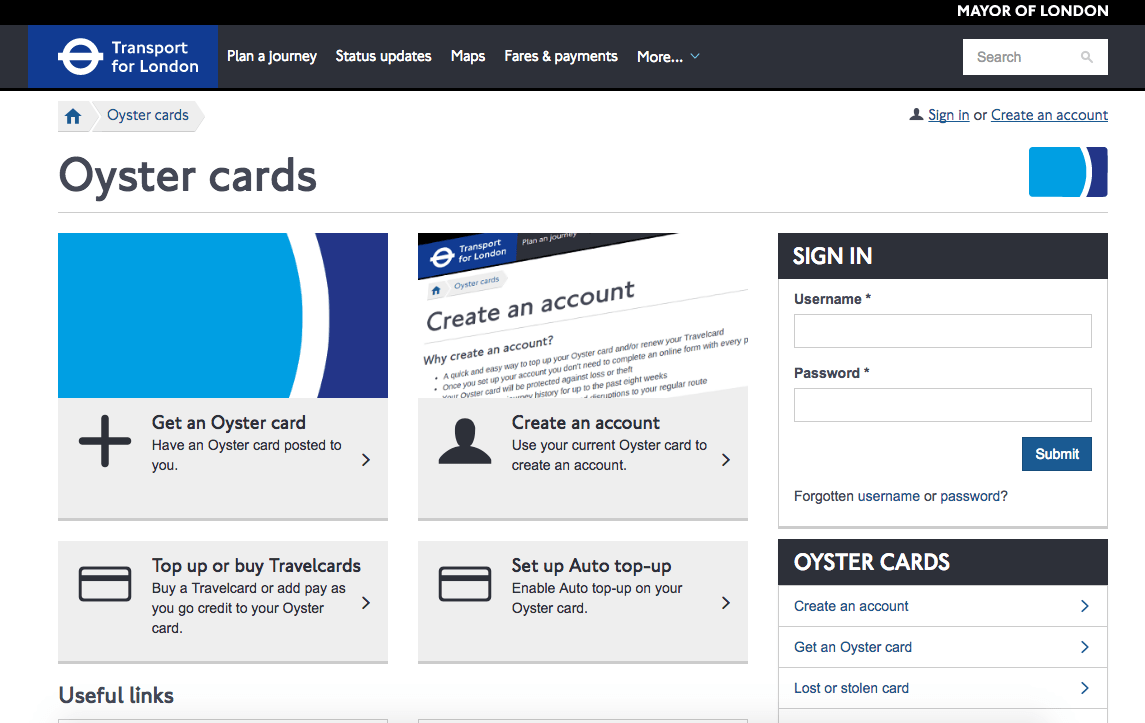Click the Sign in link at top right
Viewport: 1145px width, 723px height.
click(x=949, y=115)
